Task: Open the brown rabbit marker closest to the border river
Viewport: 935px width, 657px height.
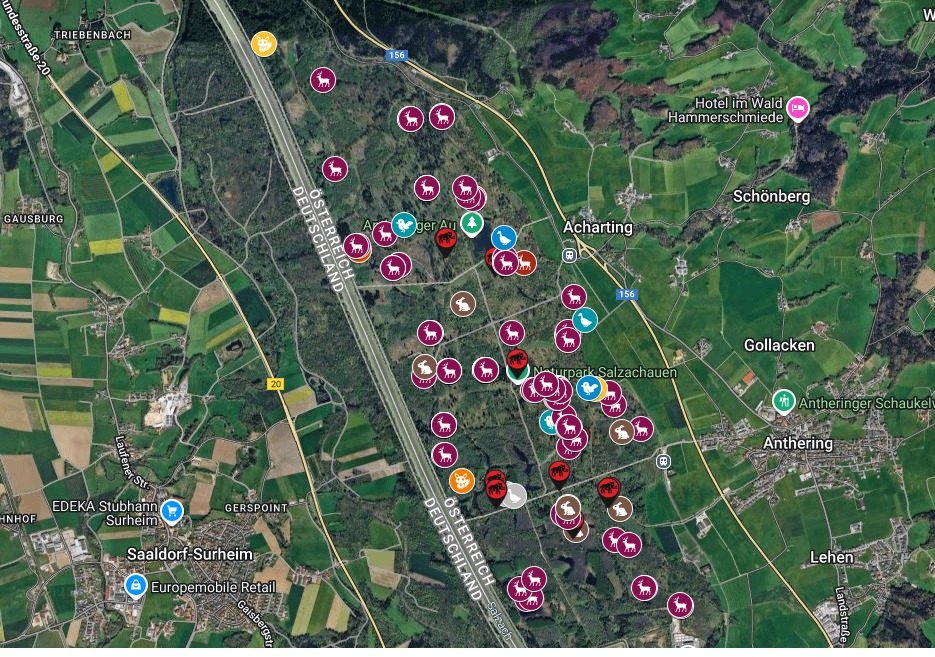Action: point(425,367)
